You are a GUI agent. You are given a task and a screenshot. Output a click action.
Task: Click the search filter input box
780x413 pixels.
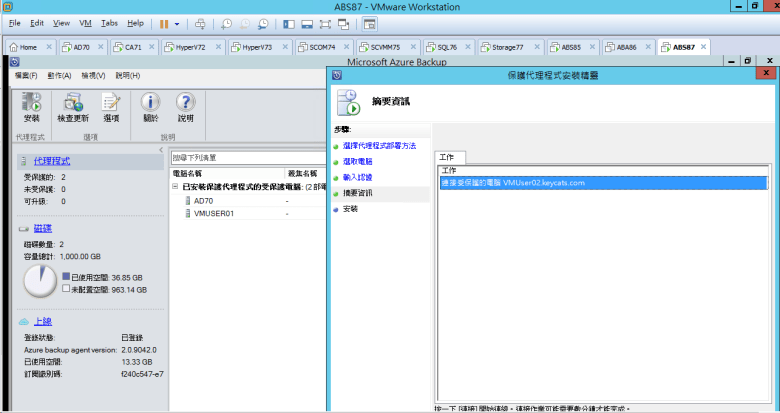coord(240,157)
